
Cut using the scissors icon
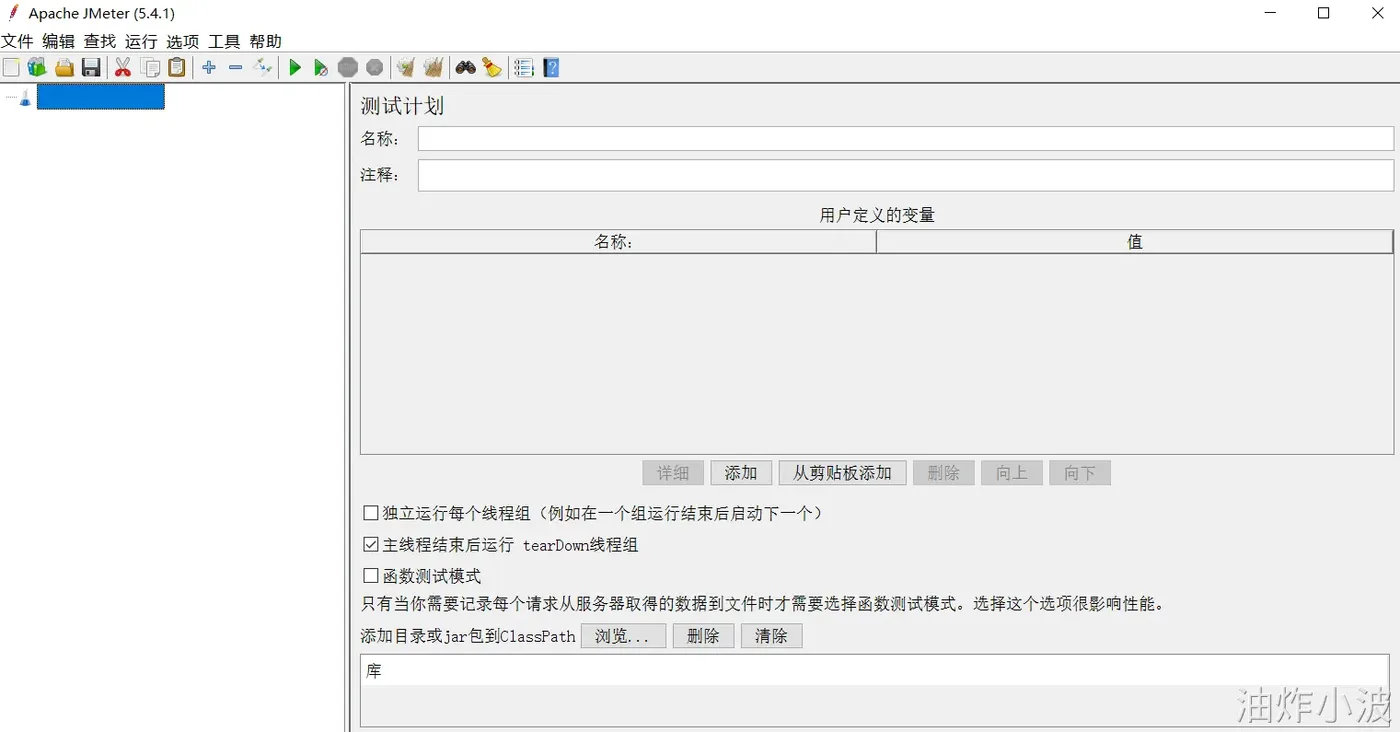coord(123,68)
